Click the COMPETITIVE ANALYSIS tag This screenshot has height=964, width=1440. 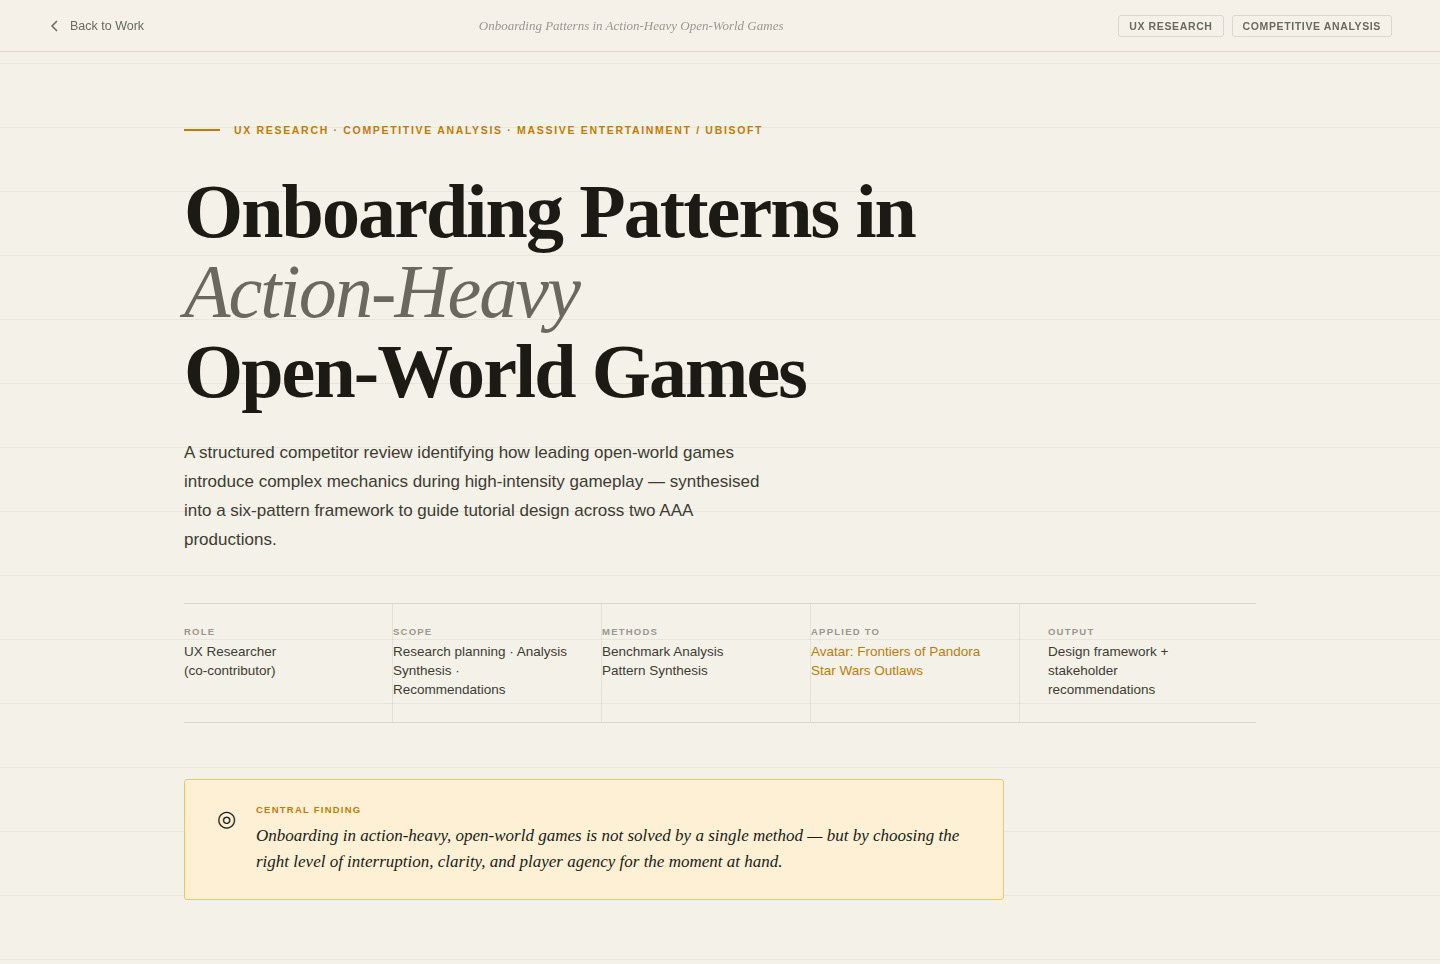[1311, 26]
